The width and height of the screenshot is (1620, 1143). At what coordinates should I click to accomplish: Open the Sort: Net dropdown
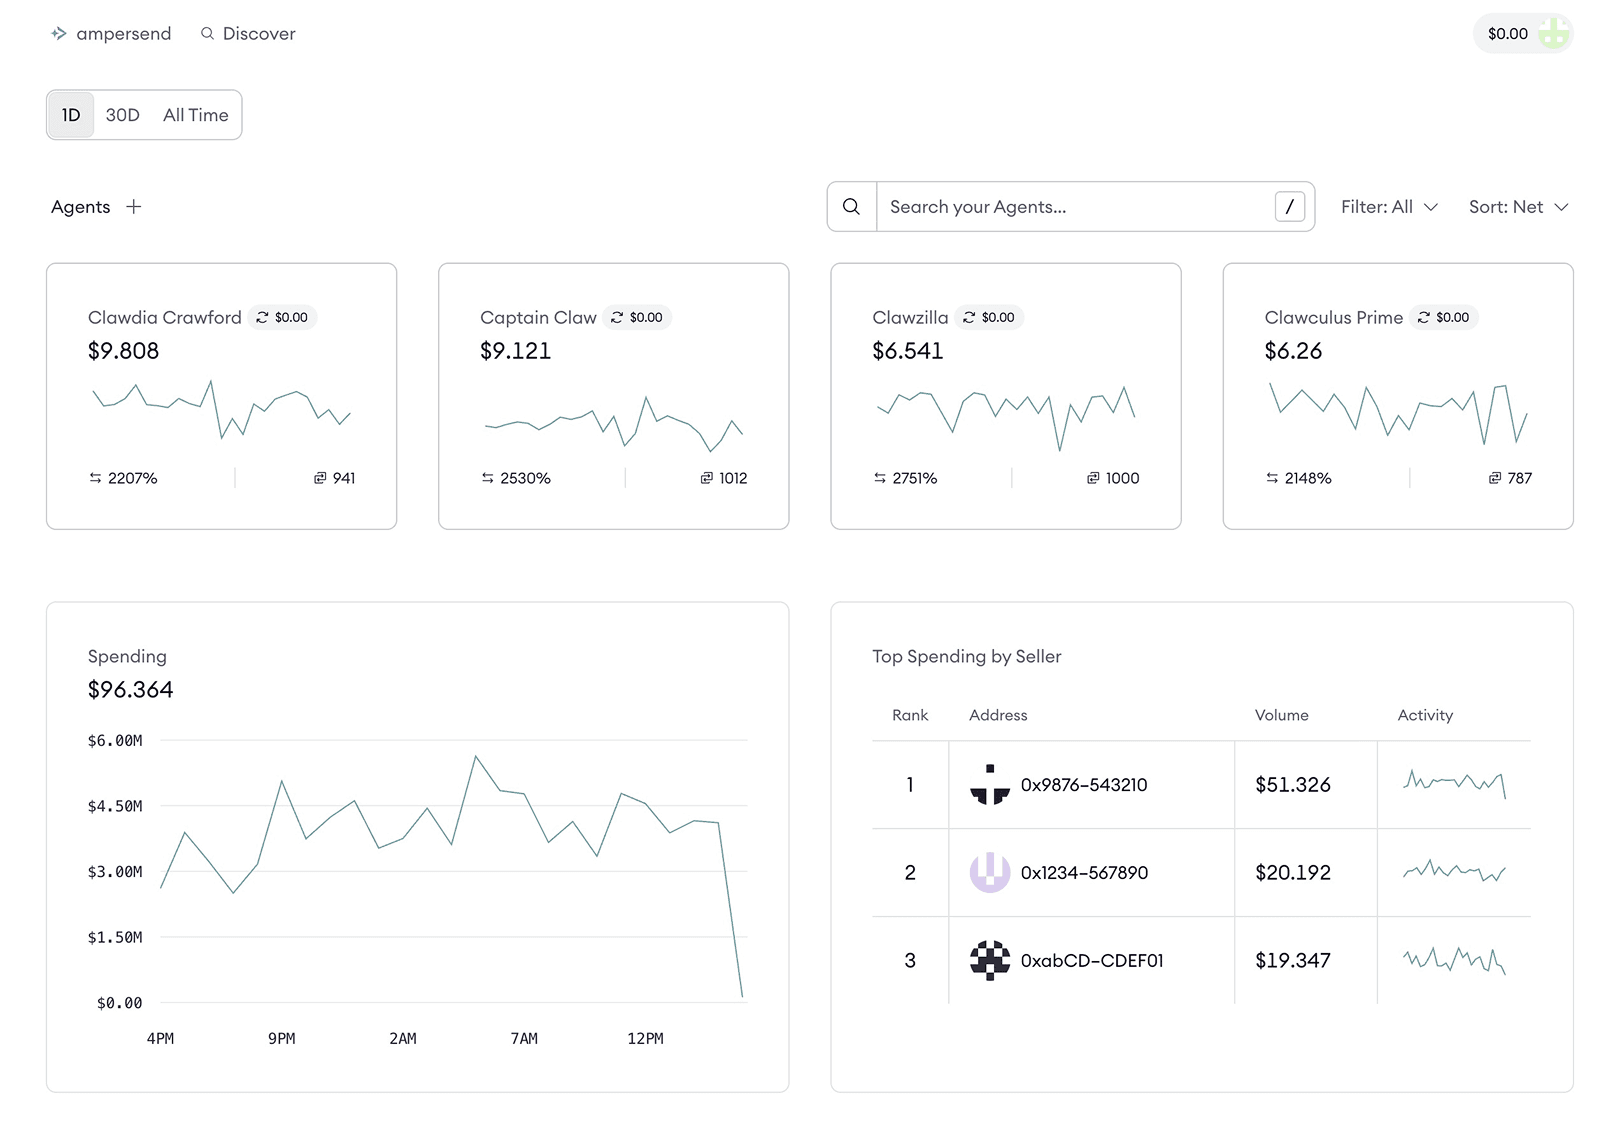pyautogui.click(x=1518, y=206)
